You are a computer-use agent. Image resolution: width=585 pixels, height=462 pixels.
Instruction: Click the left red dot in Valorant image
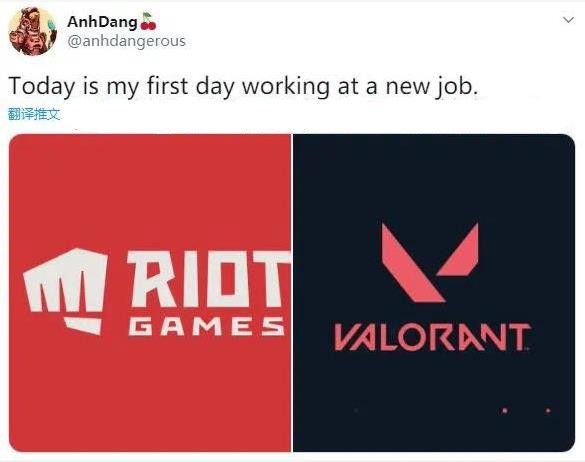pyautogui.click(x=505, y=411)
